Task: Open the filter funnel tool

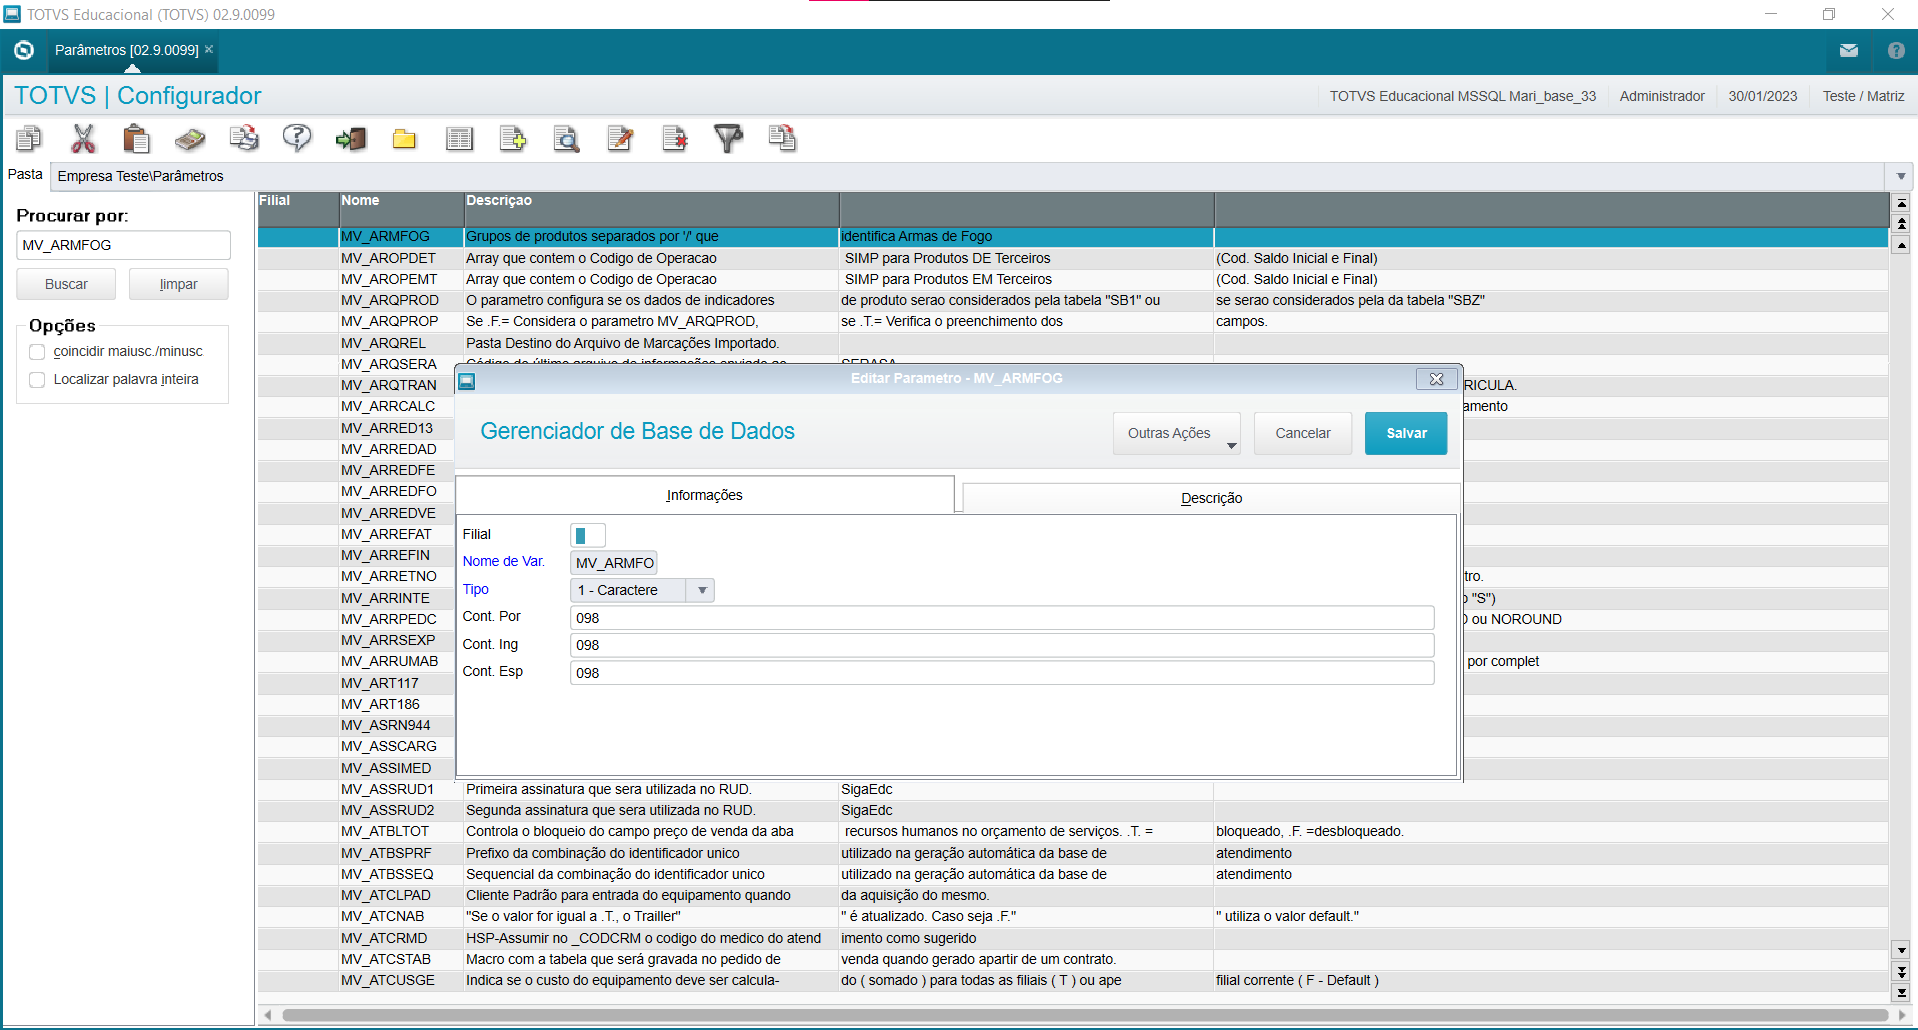Action: tap(728, 138)
